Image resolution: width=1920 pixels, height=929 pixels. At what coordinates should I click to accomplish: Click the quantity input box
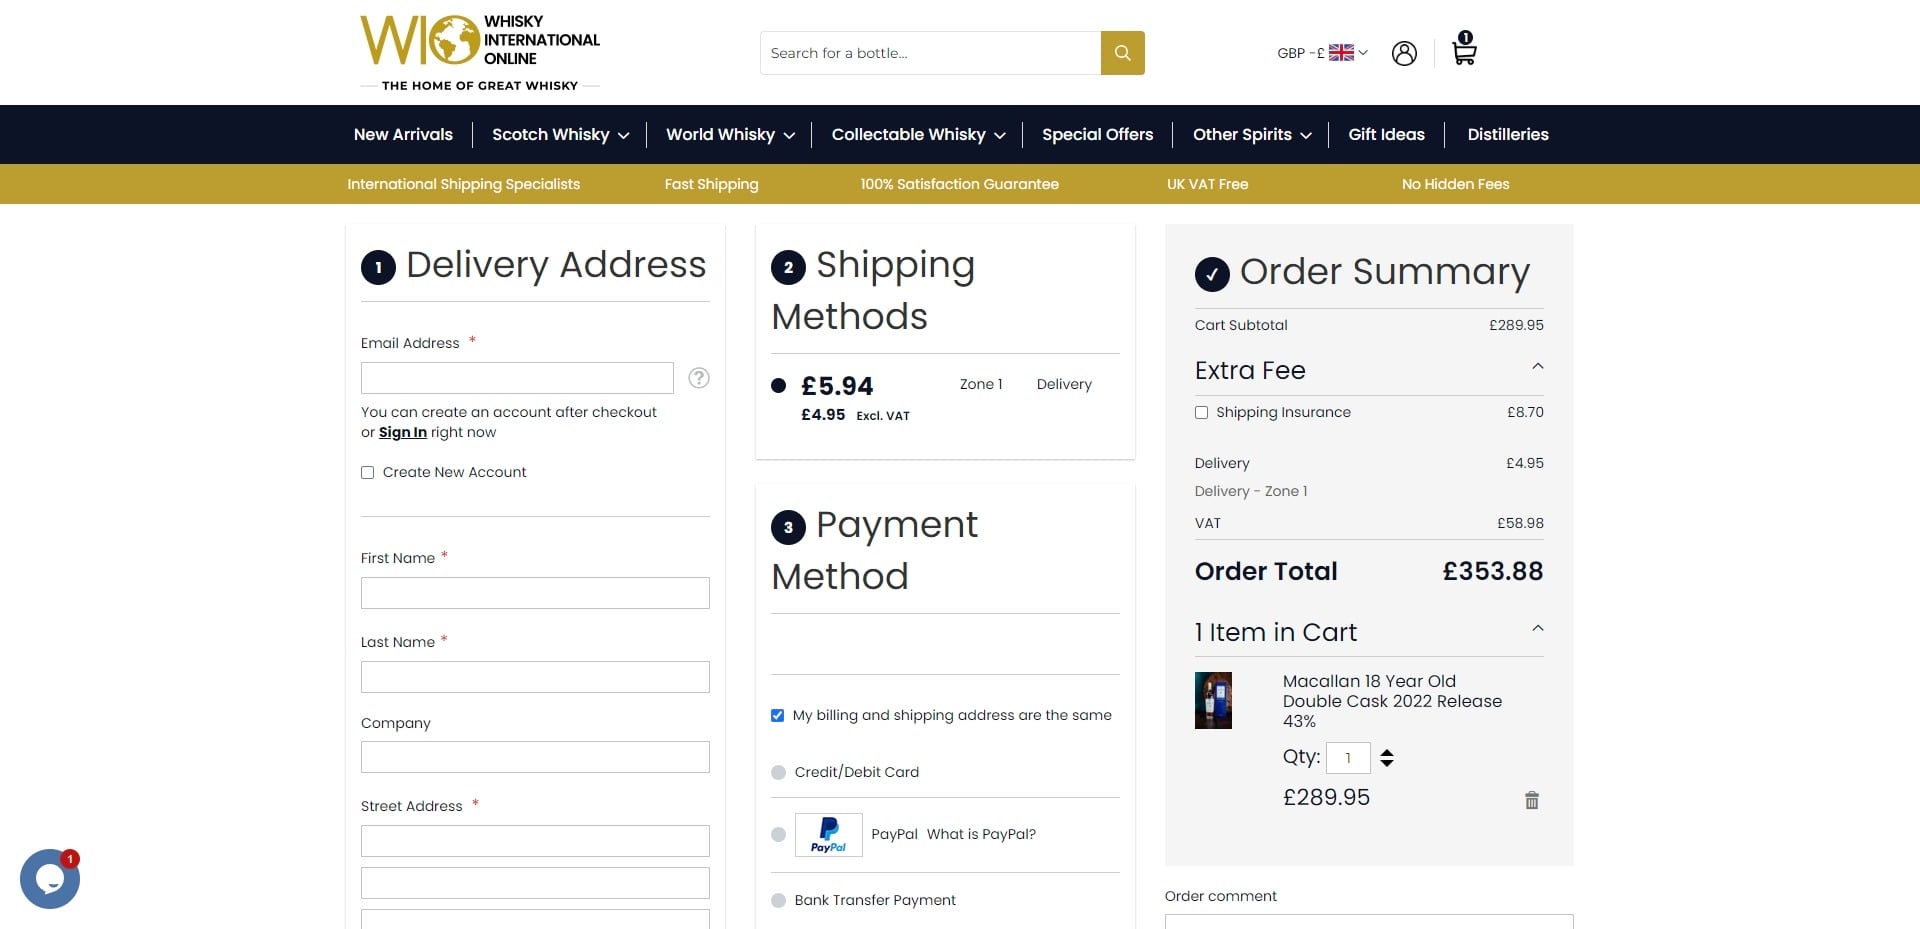point(1348,758)
